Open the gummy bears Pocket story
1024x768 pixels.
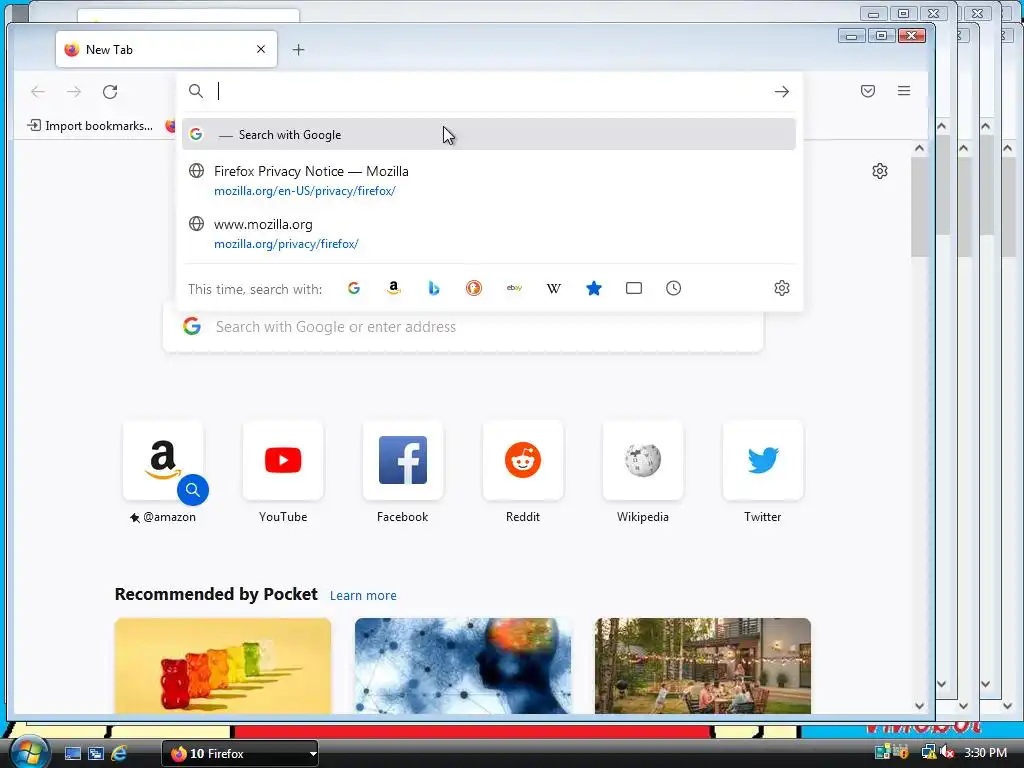[223, 665]
